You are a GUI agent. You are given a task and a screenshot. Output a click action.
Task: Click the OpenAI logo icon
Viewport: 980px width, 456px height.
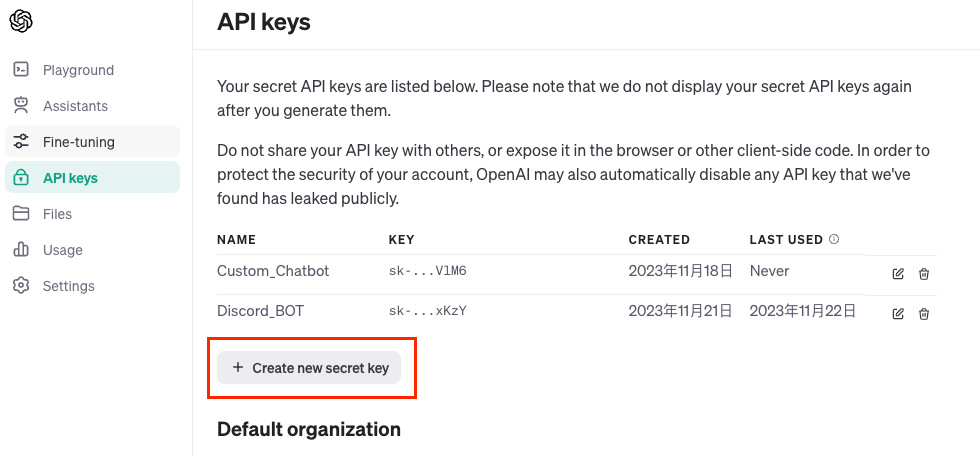[21, 21]
